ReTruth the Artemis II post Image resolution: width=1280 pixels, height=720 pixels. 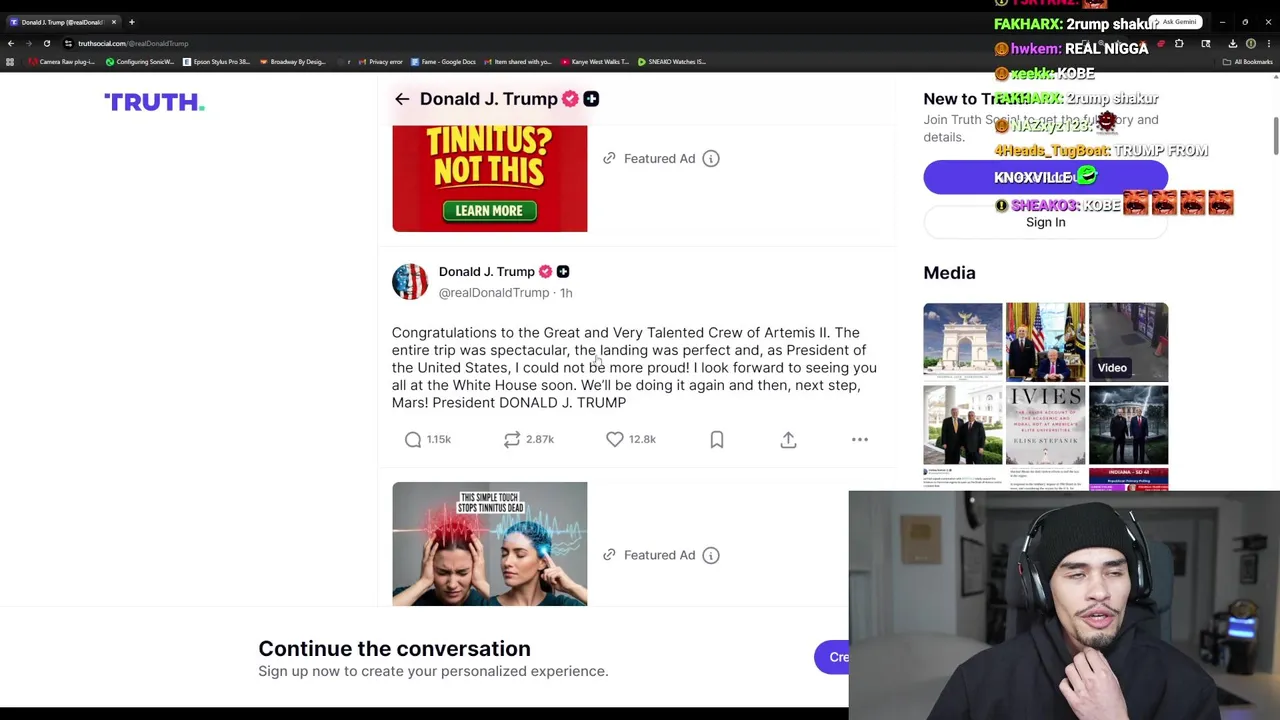click(528, 439)
